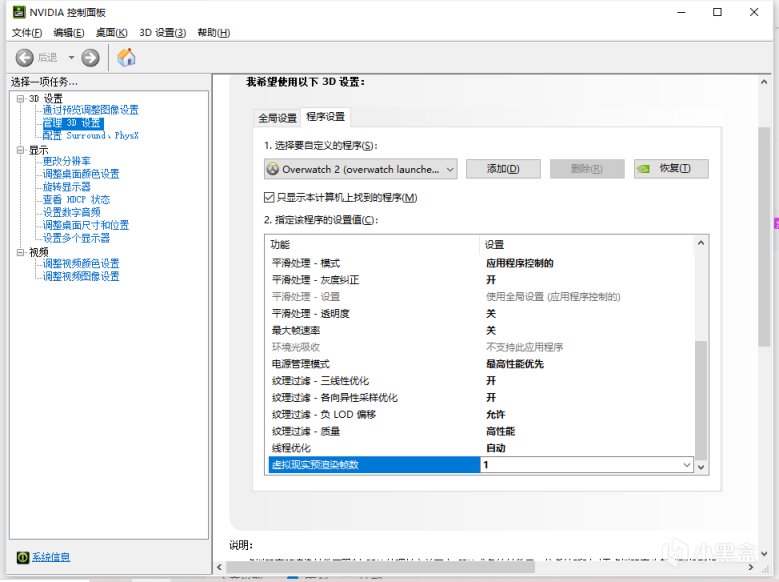Collapse the 3D 设置 tree node
Screen dimensions: 779x582
click(20, 98)
